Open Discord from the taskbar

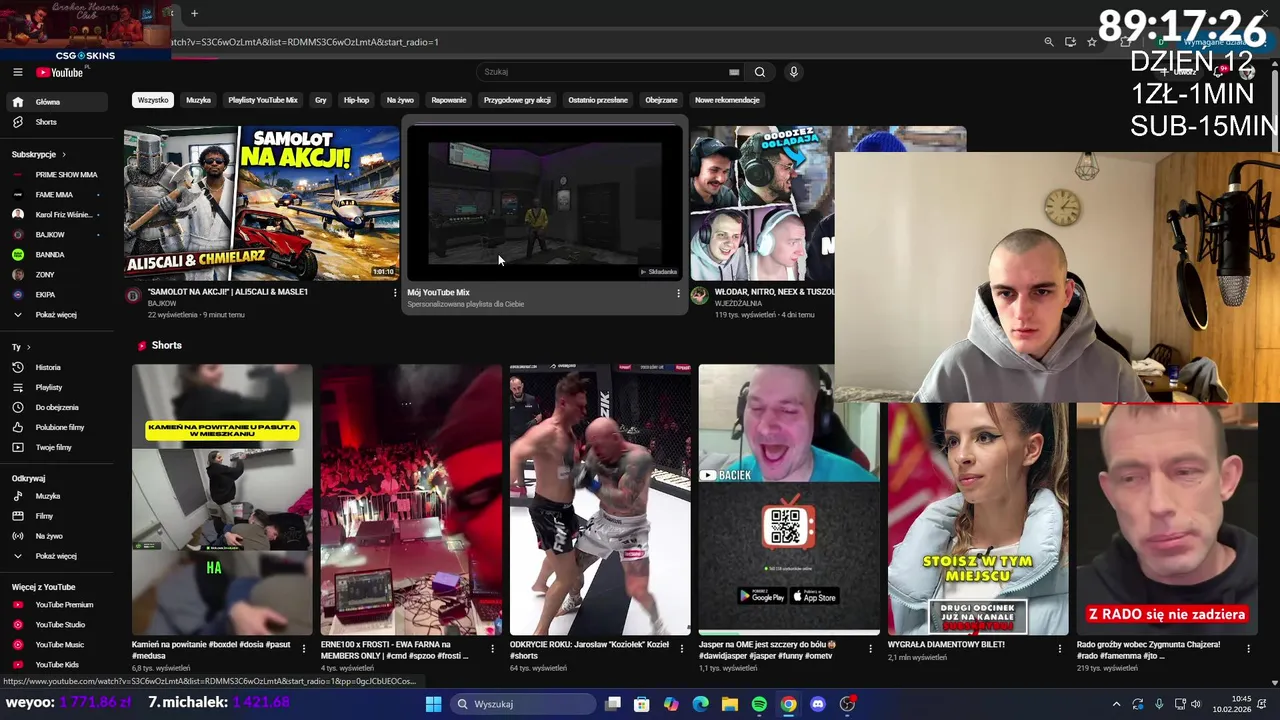(x=818, y=704)
